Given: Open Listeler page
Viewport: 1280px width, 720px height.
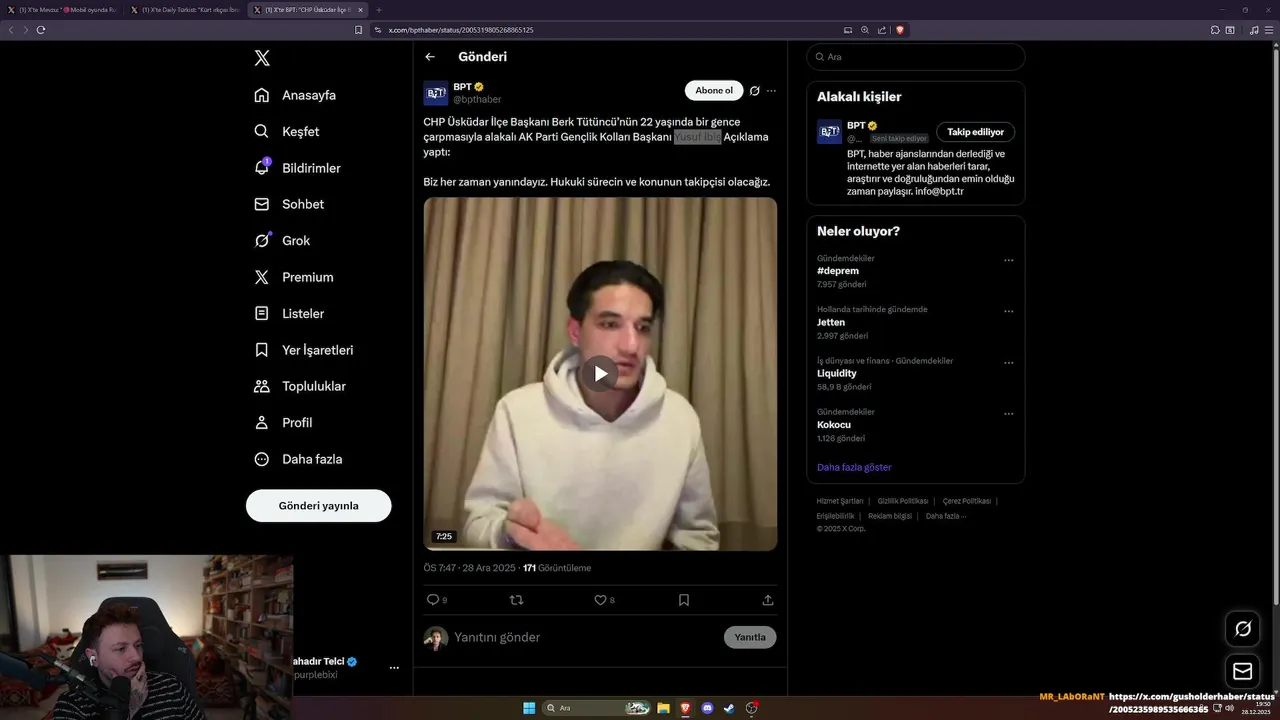Looking at the screenshot, I should 289,313.
